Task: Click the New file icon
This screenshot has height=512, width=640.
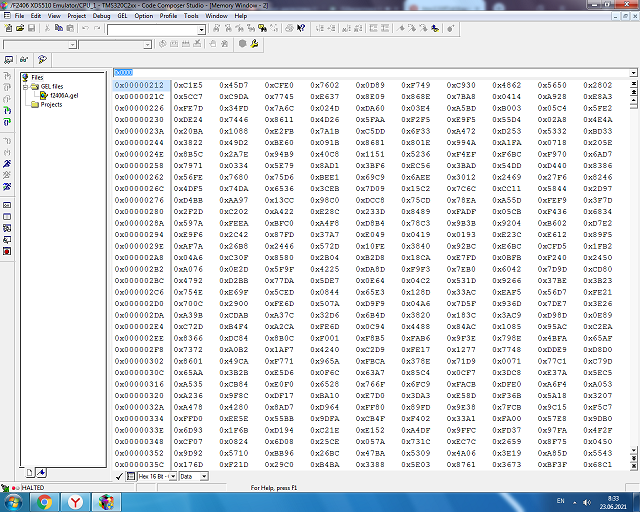Action: pos(8,28)
